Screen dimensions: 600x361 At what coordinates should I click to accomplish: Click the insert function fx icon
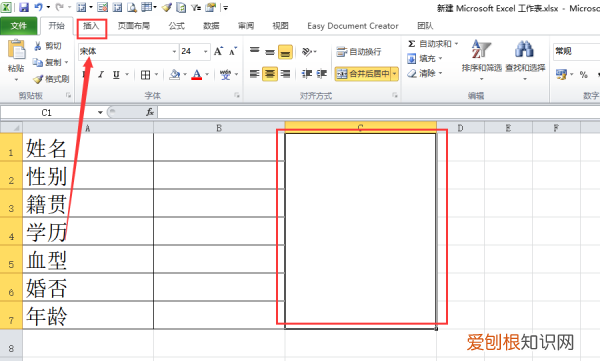coord(150,112)
